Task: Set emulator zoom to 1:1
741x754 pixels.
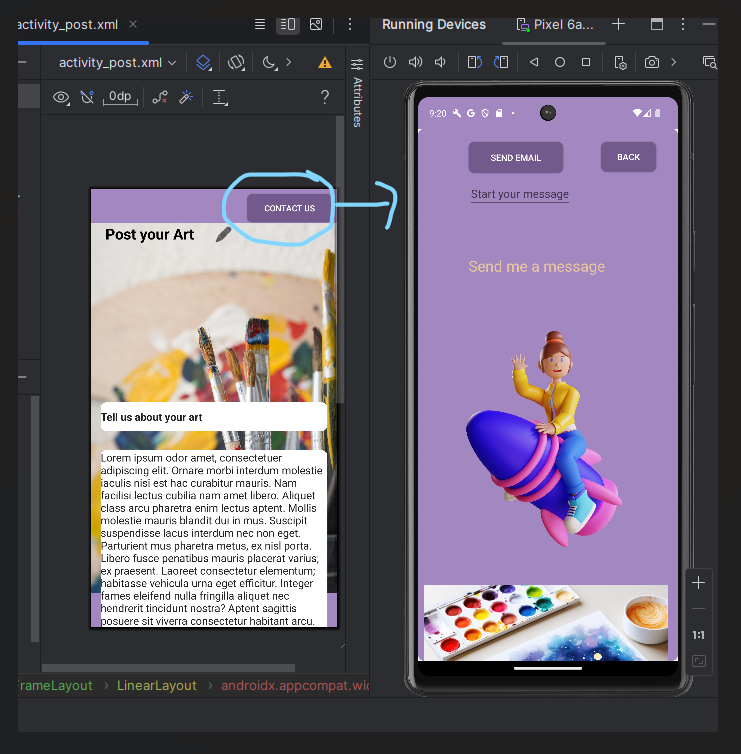Action: pos(698,635)
